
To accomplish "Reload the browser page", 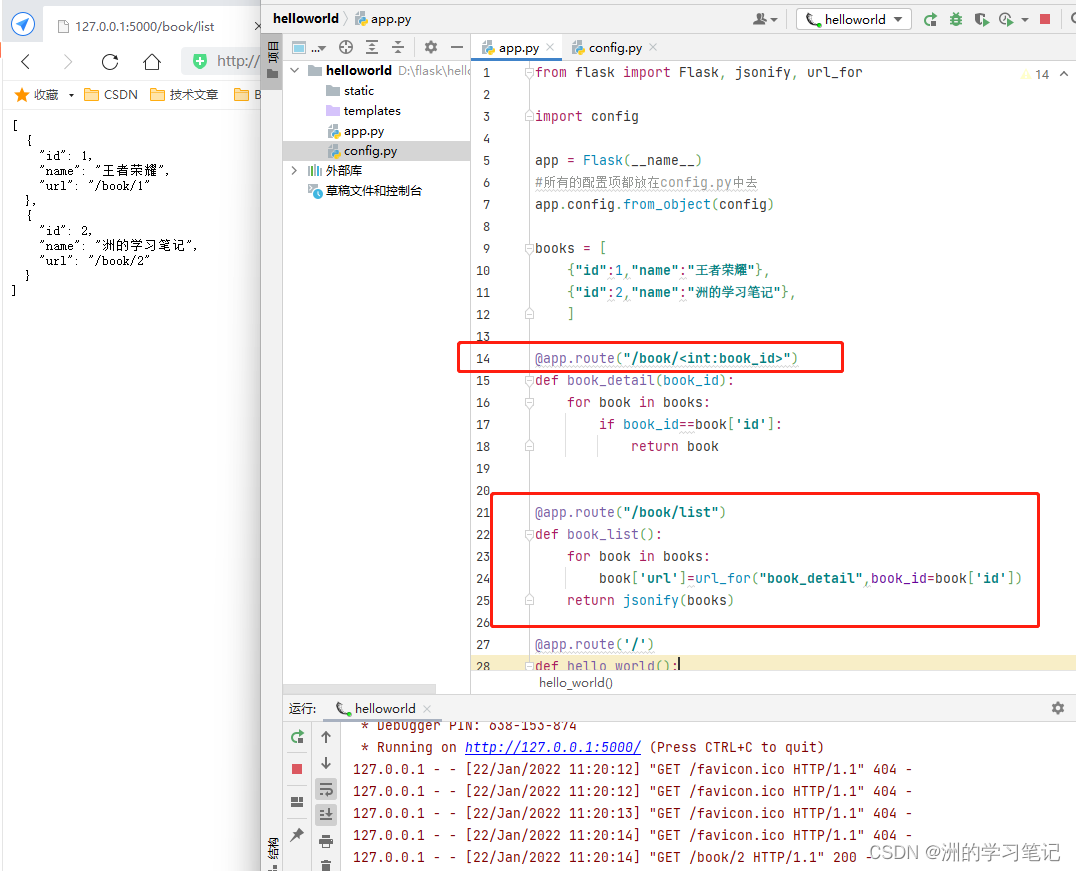I will 110,62.
